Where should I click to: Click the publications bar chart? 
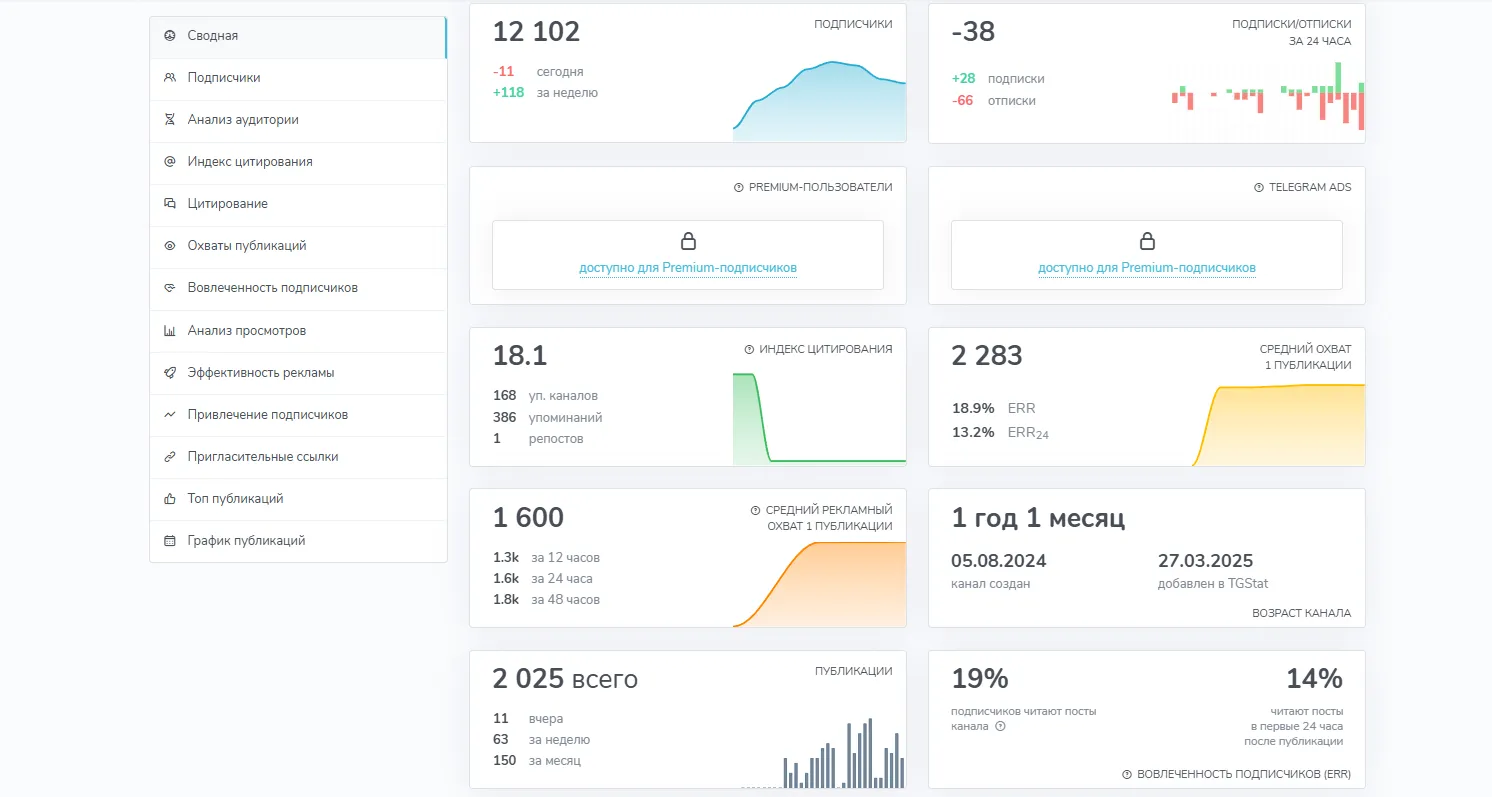pyautogui.click(x=823, y=753)
